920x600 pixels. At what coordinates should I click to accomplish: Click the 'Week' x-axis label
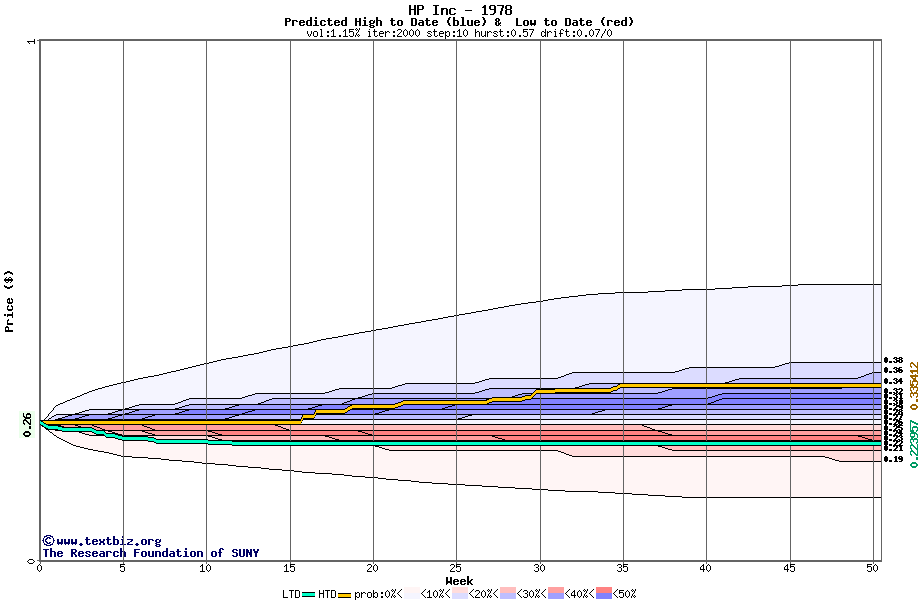(459, 581)
